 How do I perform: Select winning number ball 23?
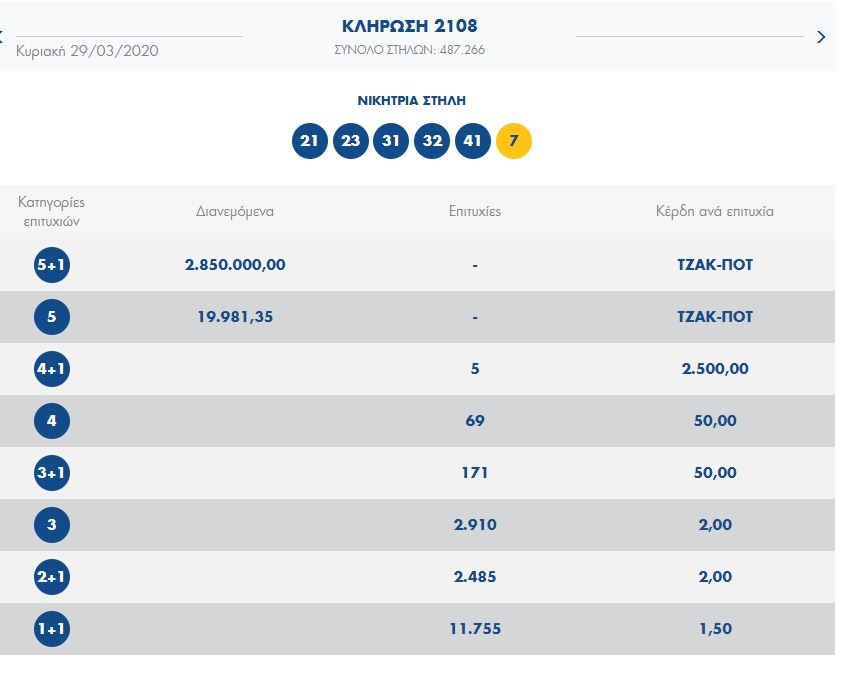click(x=350, y=141)
